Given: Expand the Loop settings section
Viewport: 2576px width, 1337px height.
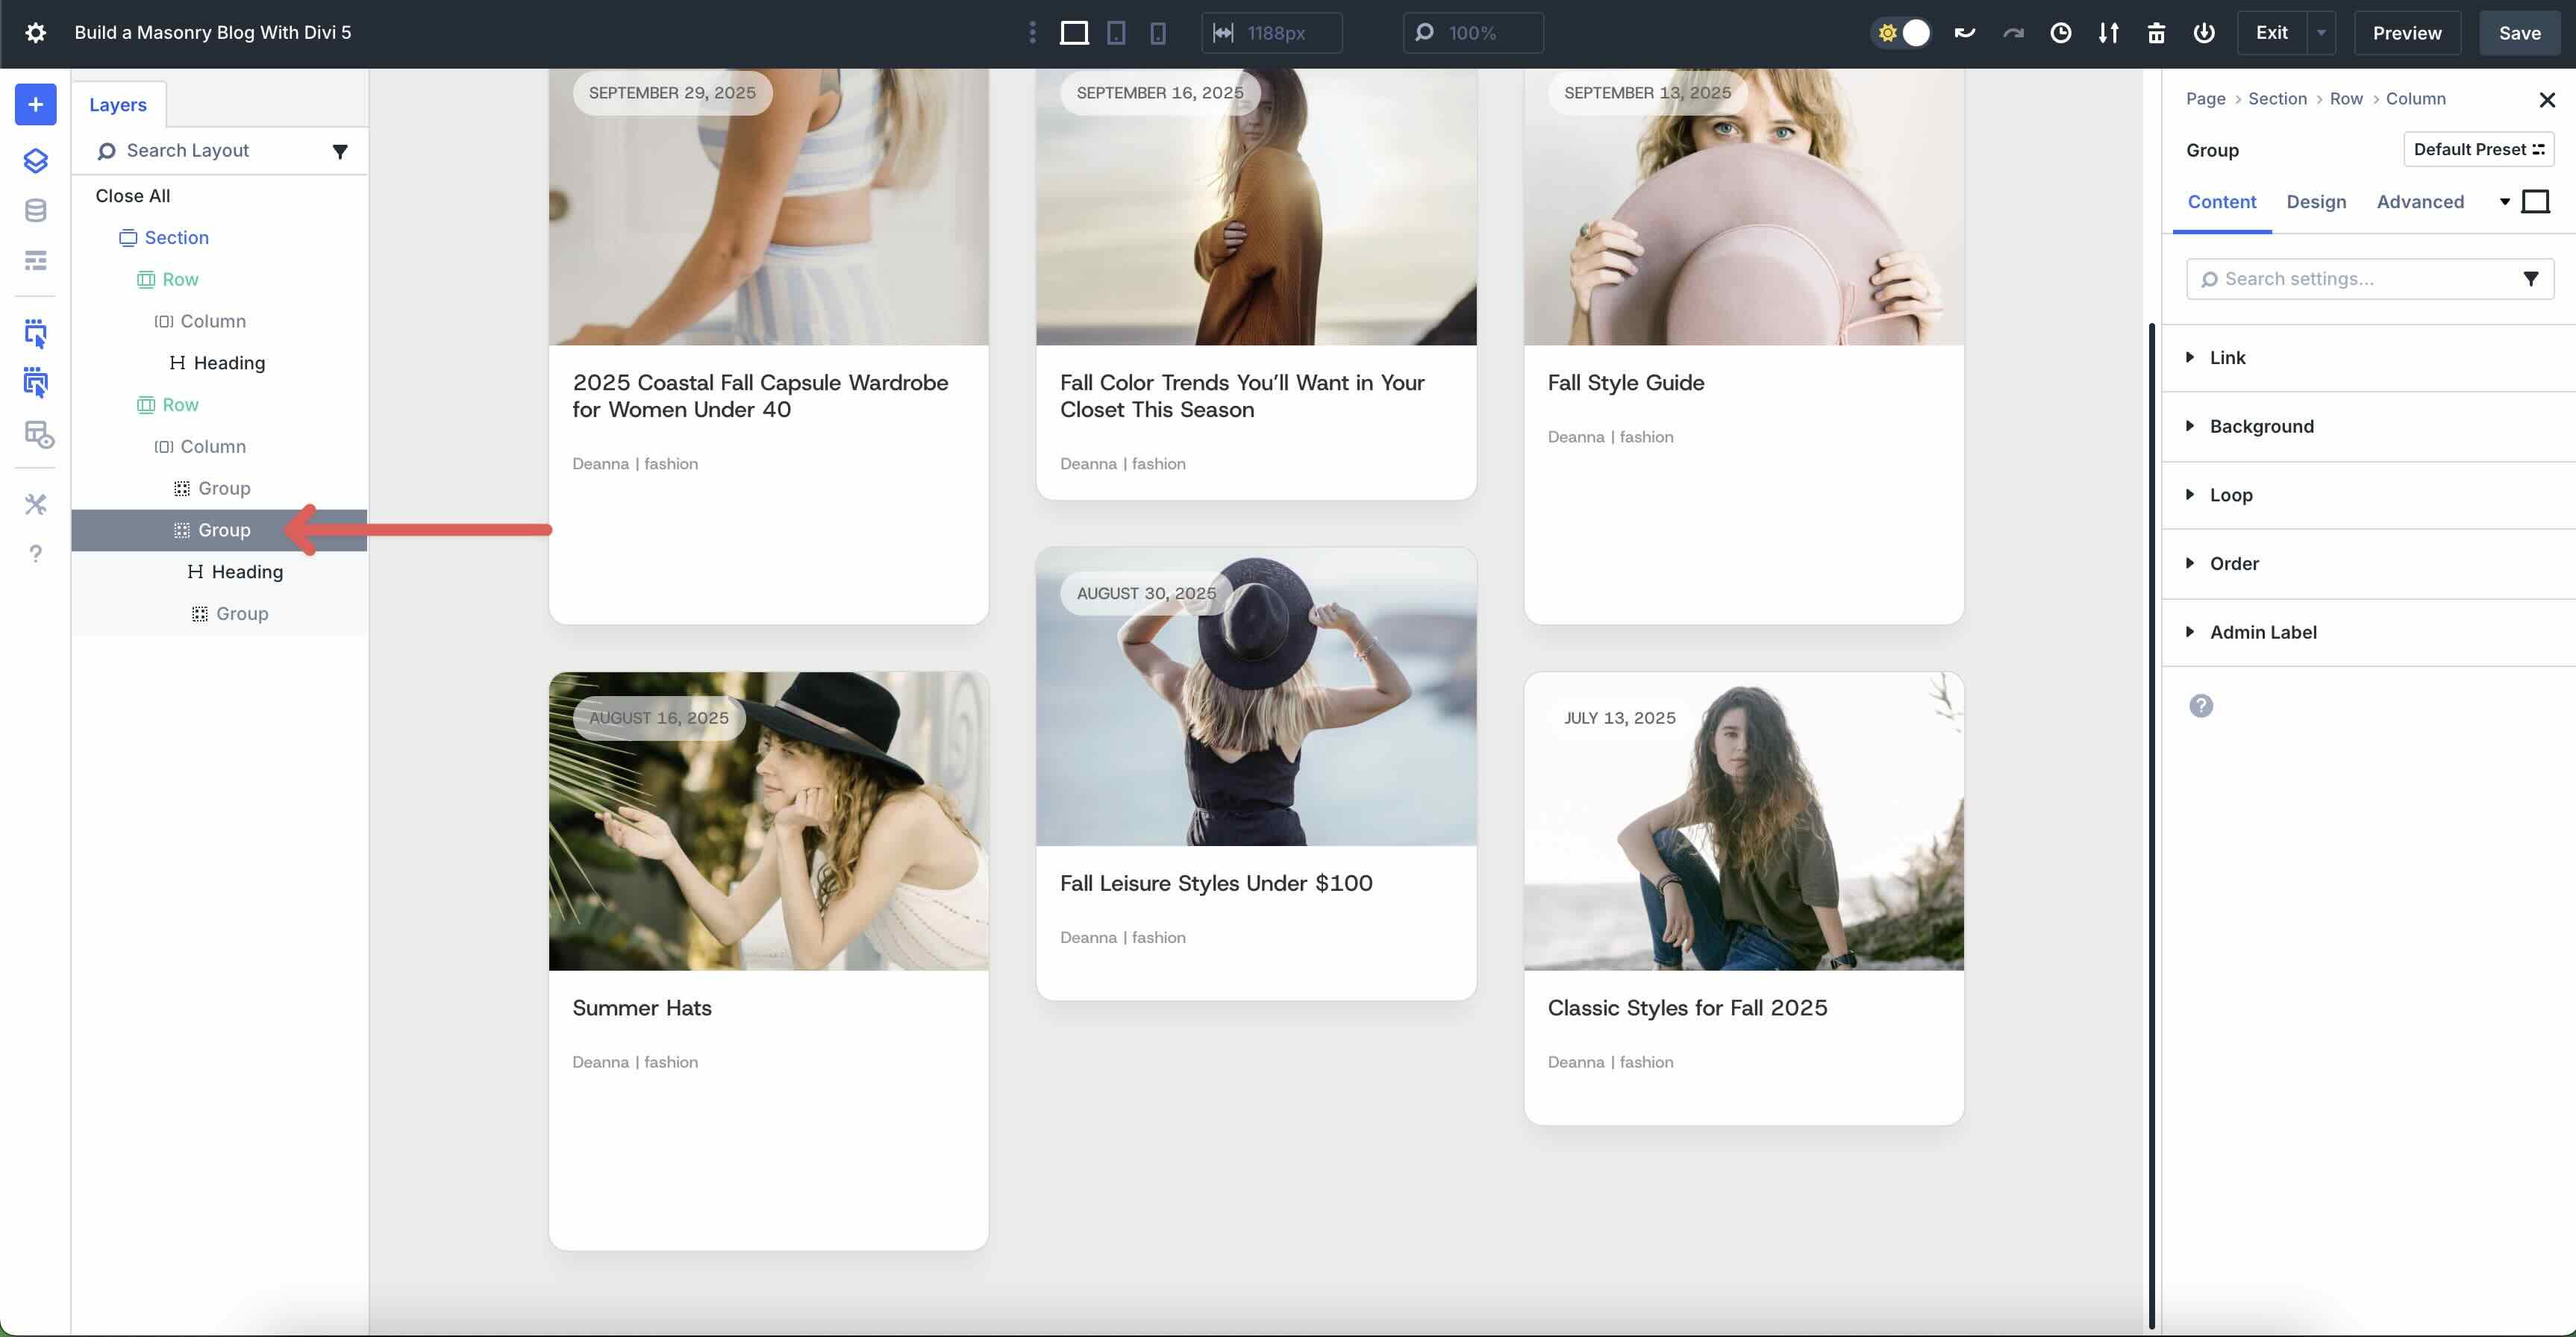Looking at the screenshot, I should (x=2231, y=495).
